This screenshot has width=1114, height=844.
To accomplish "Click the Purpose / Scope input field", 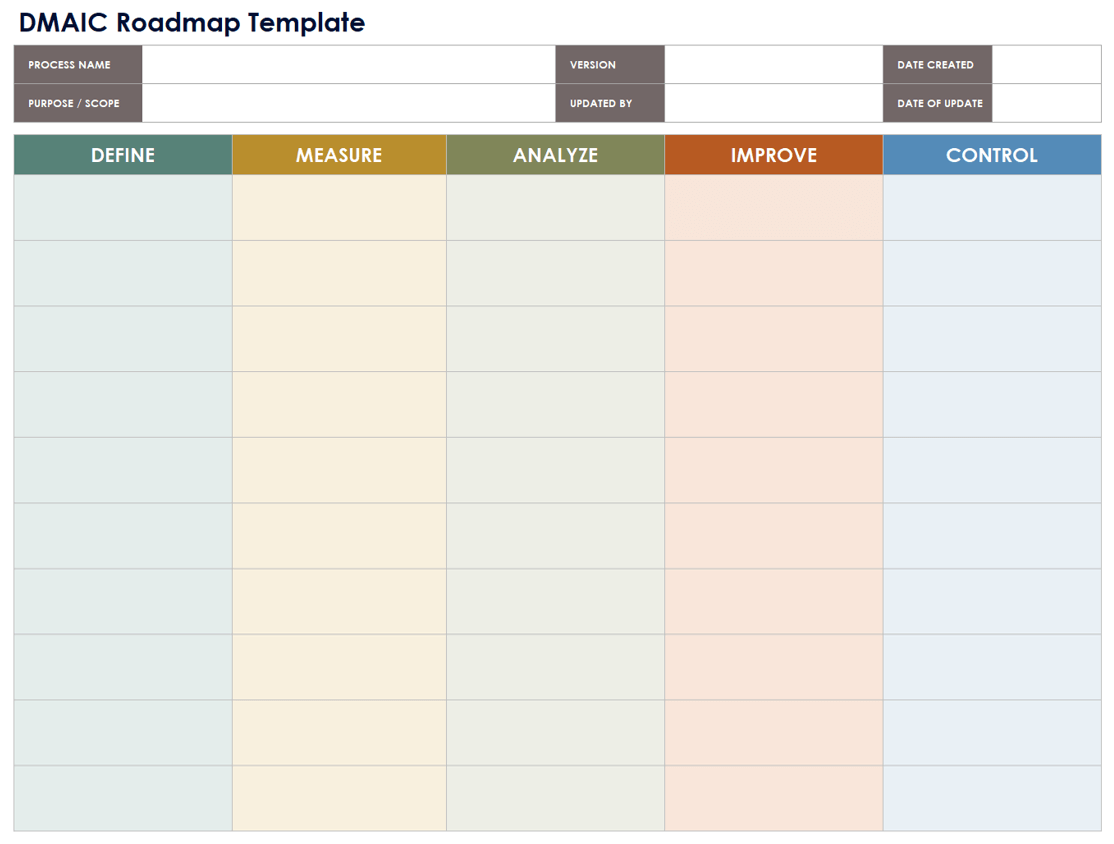I will click(x=348, y=103).
